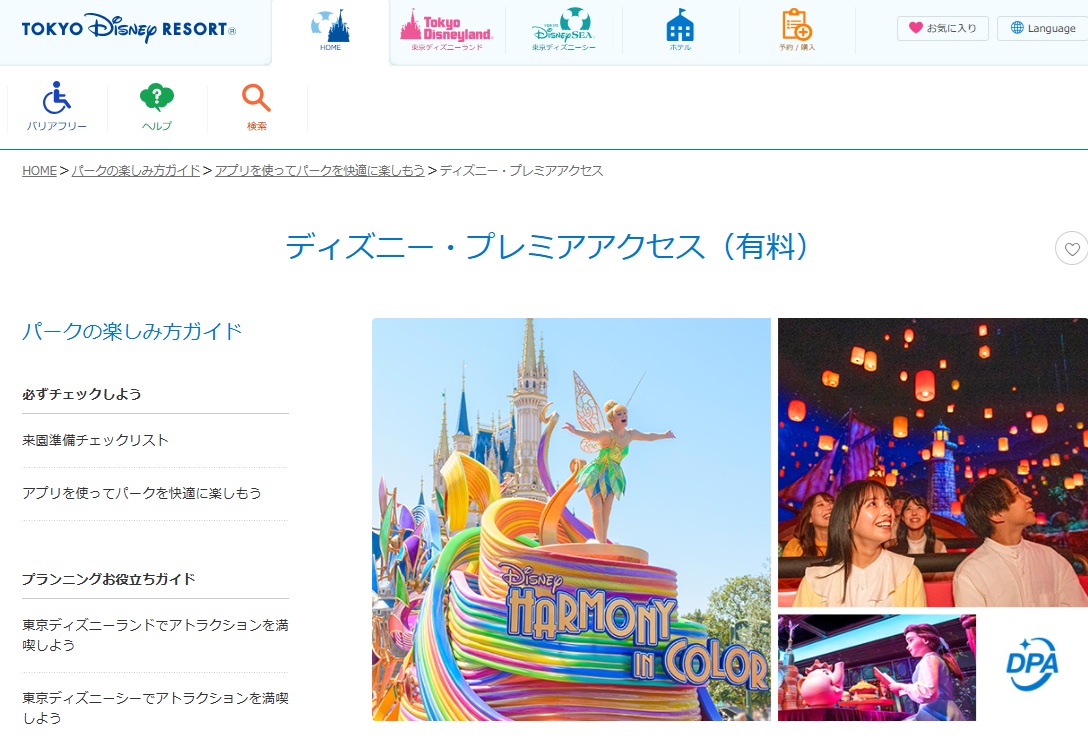Click the Beauty and the Beast image
The width and height of the screenshot is (1088, 740).
(876, 667)
